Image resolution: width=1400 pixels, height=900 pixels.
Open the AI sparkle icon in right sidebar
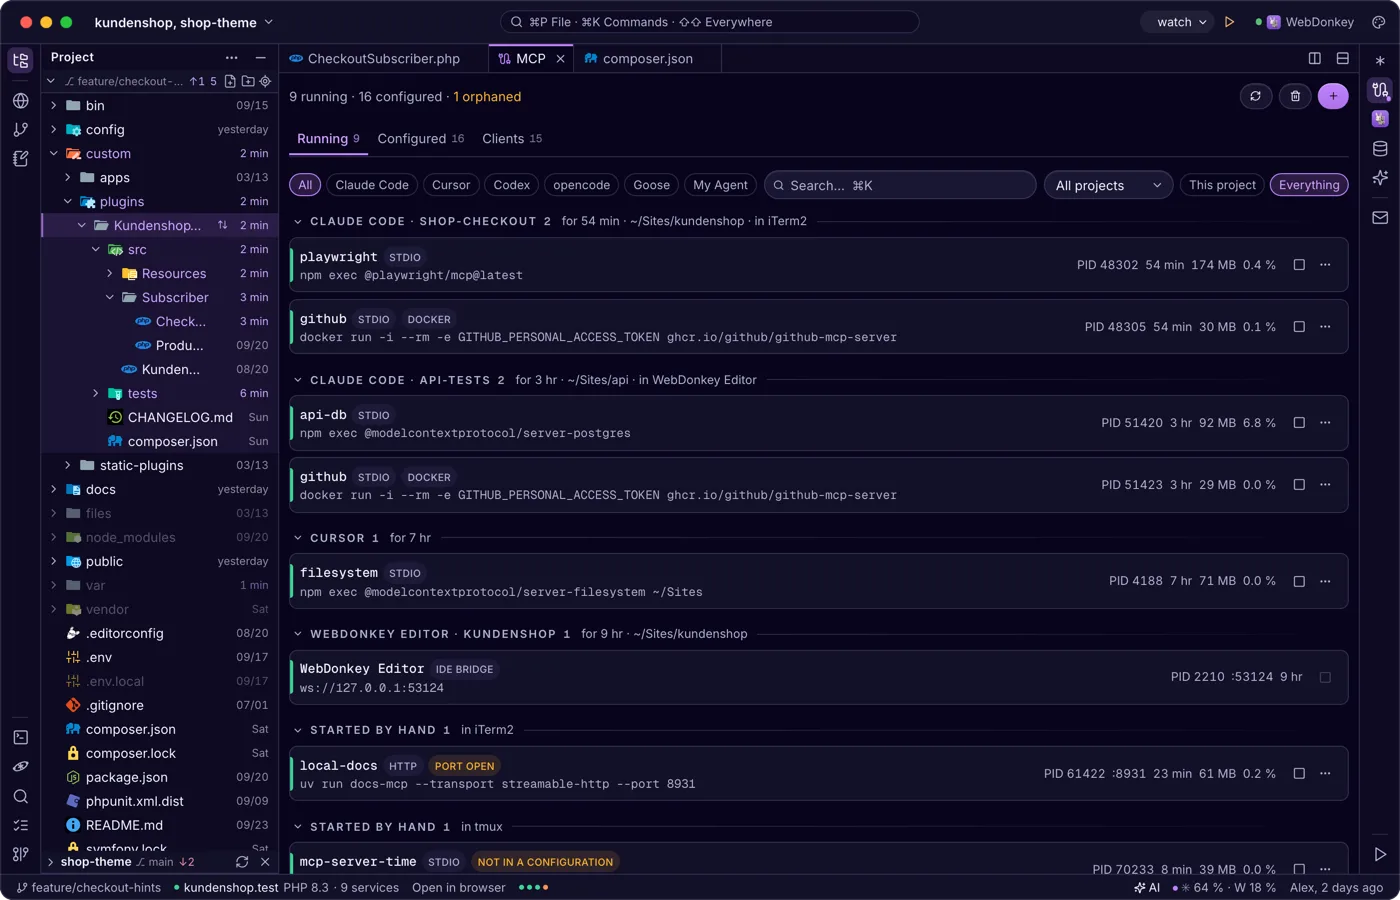pos(1380,177)
